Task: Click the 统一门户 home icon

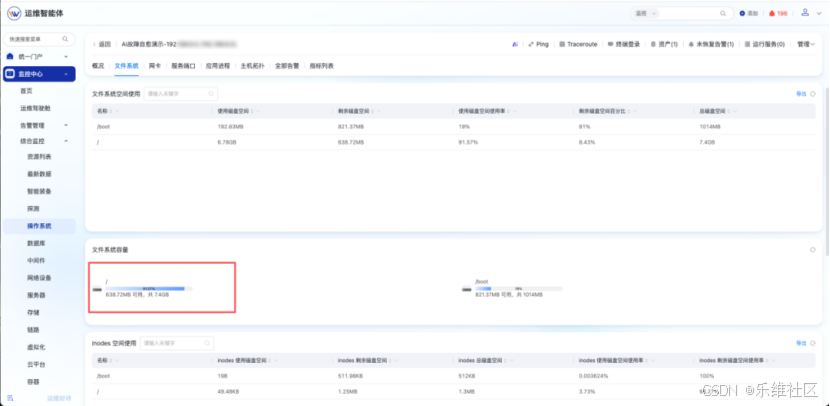Action: click(10, 56)
